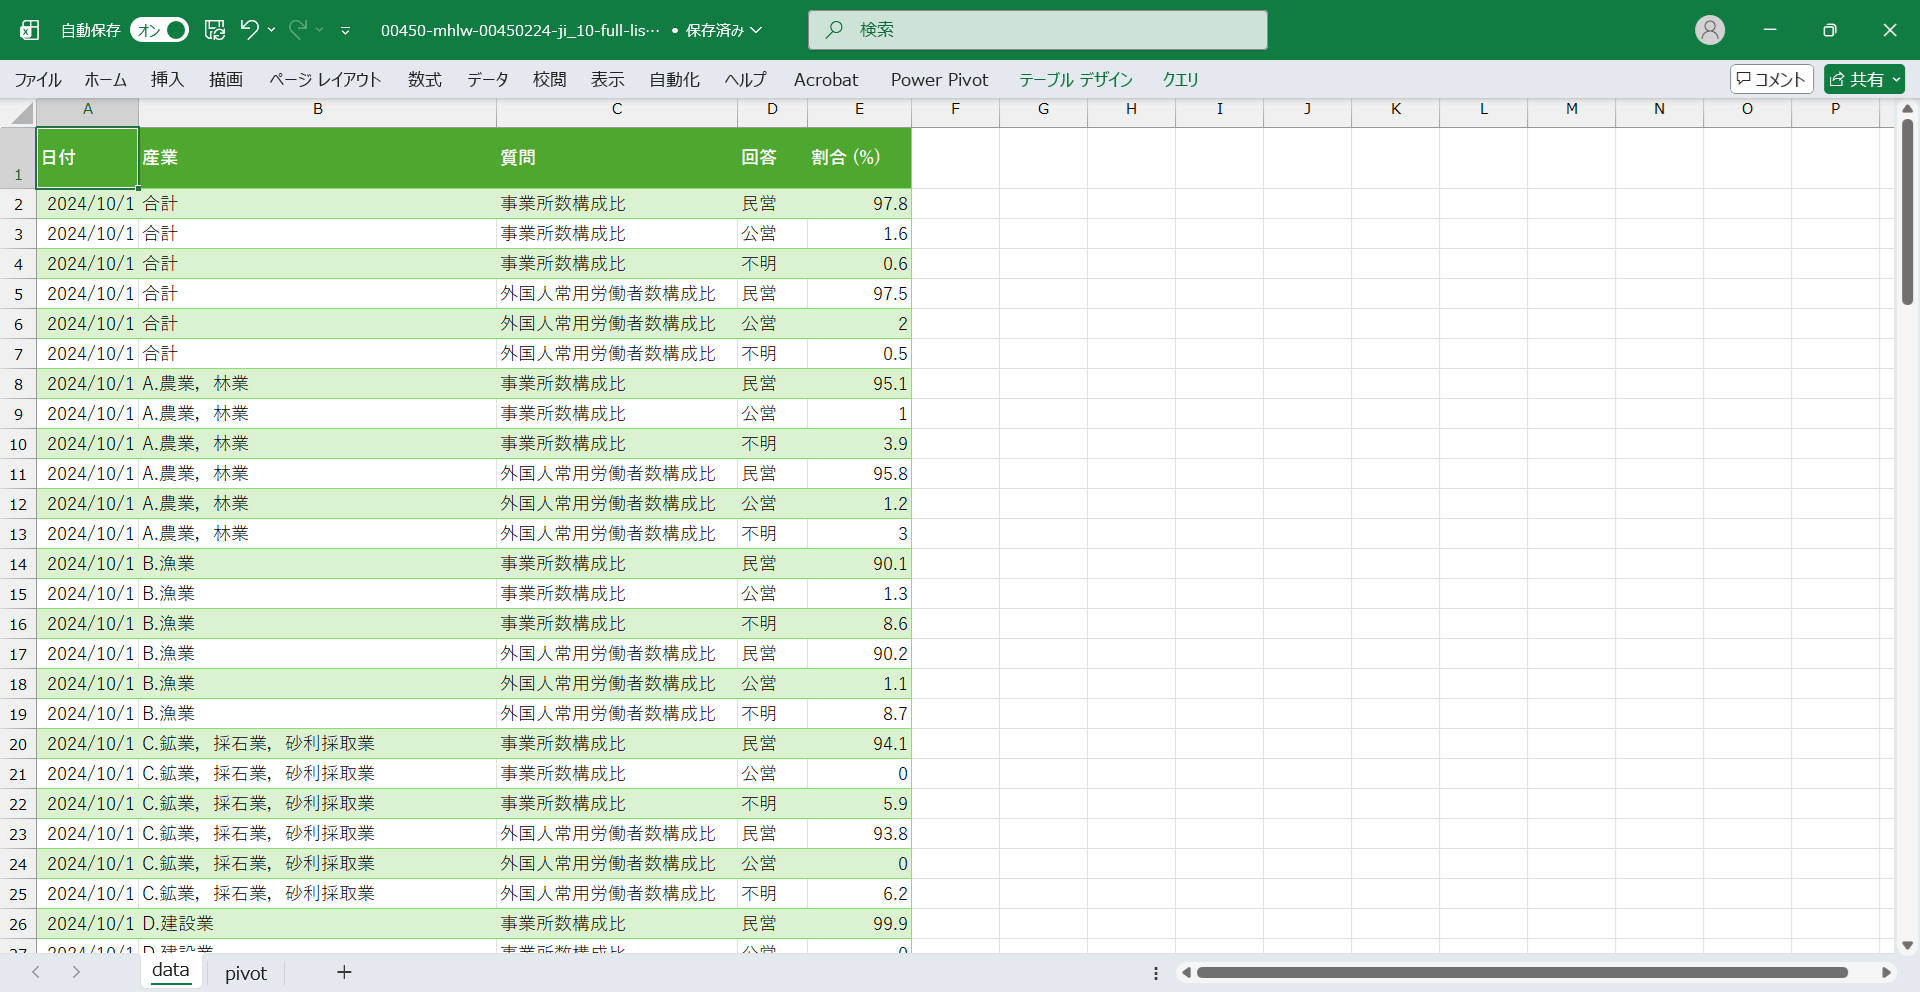Click the next sheet navigation arrow
Screen dimensions: 1920x992
[x=76, y=972]
